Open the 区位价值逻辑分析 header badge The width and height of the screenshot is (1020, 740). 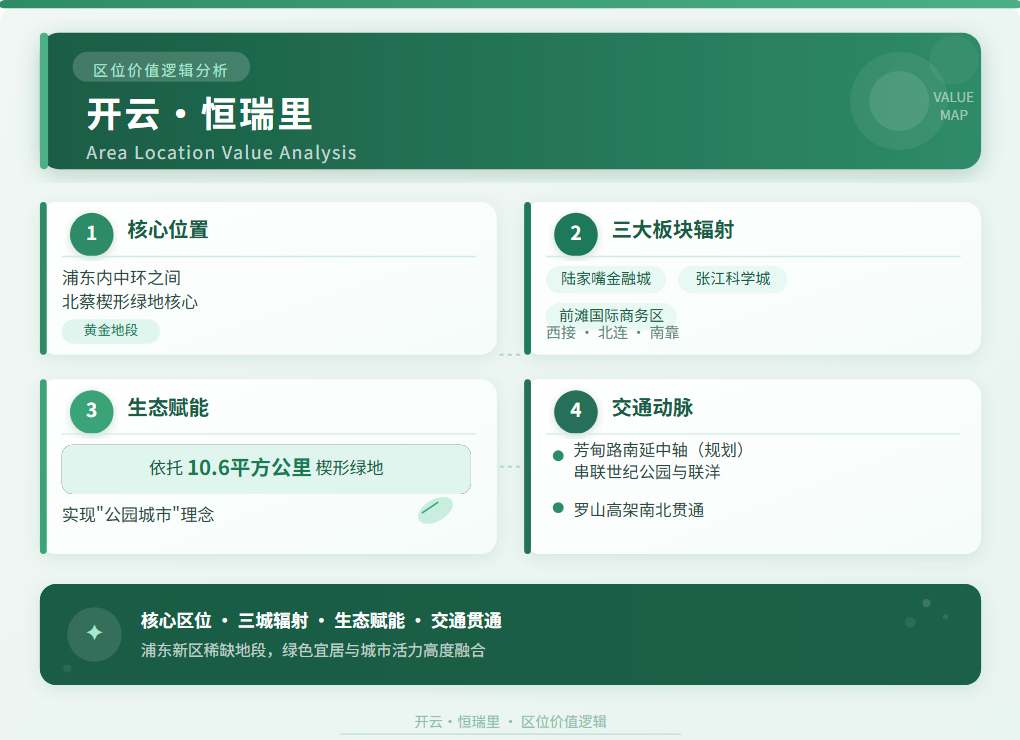pyautogui.click(x=161, y=67)
